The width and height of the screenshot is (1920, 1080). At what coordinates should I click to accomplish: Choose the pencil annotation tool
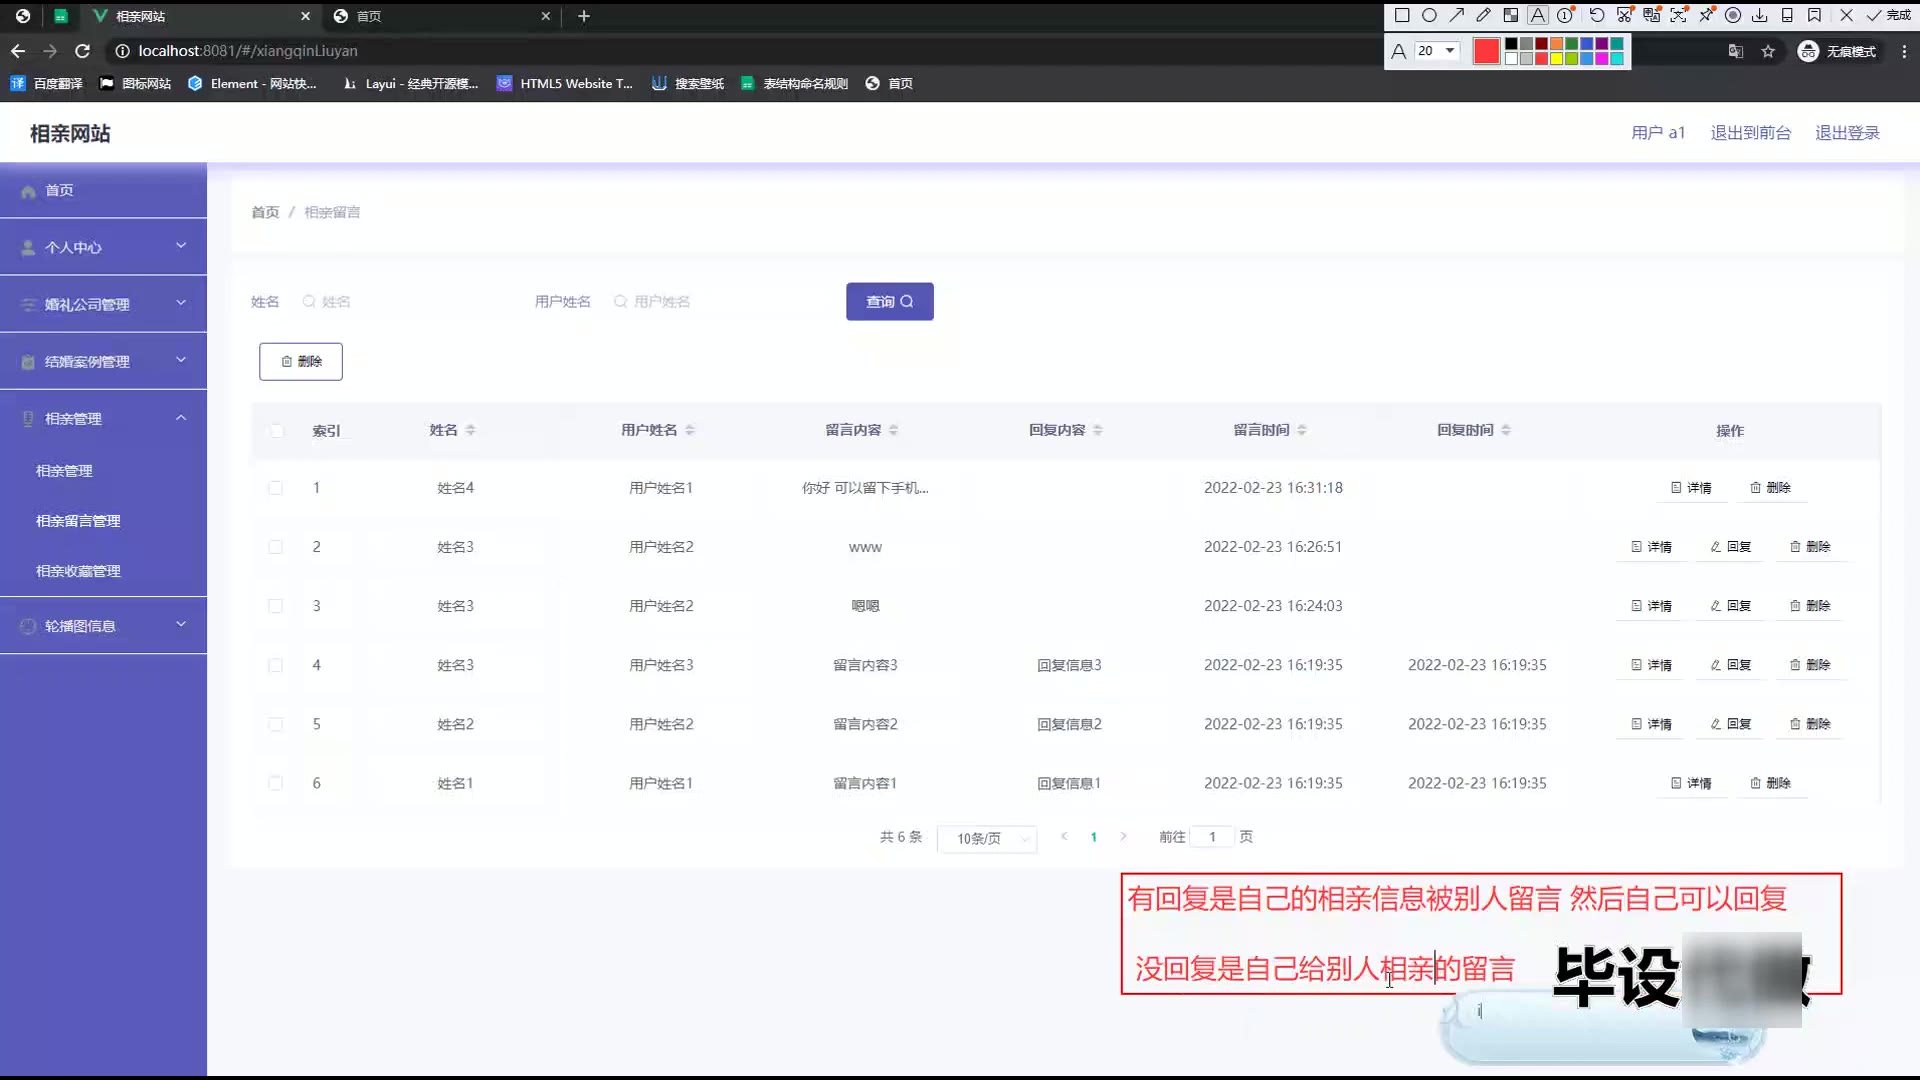tap(1484, 15)
